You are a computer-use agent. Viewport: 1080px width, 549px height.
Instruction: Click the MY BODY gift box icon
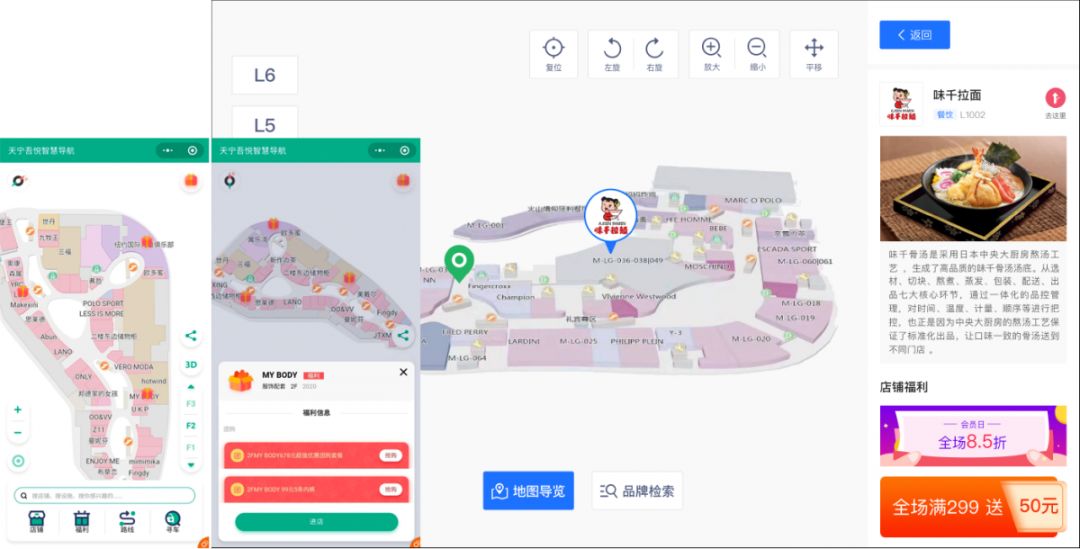[x=240, y=380]
